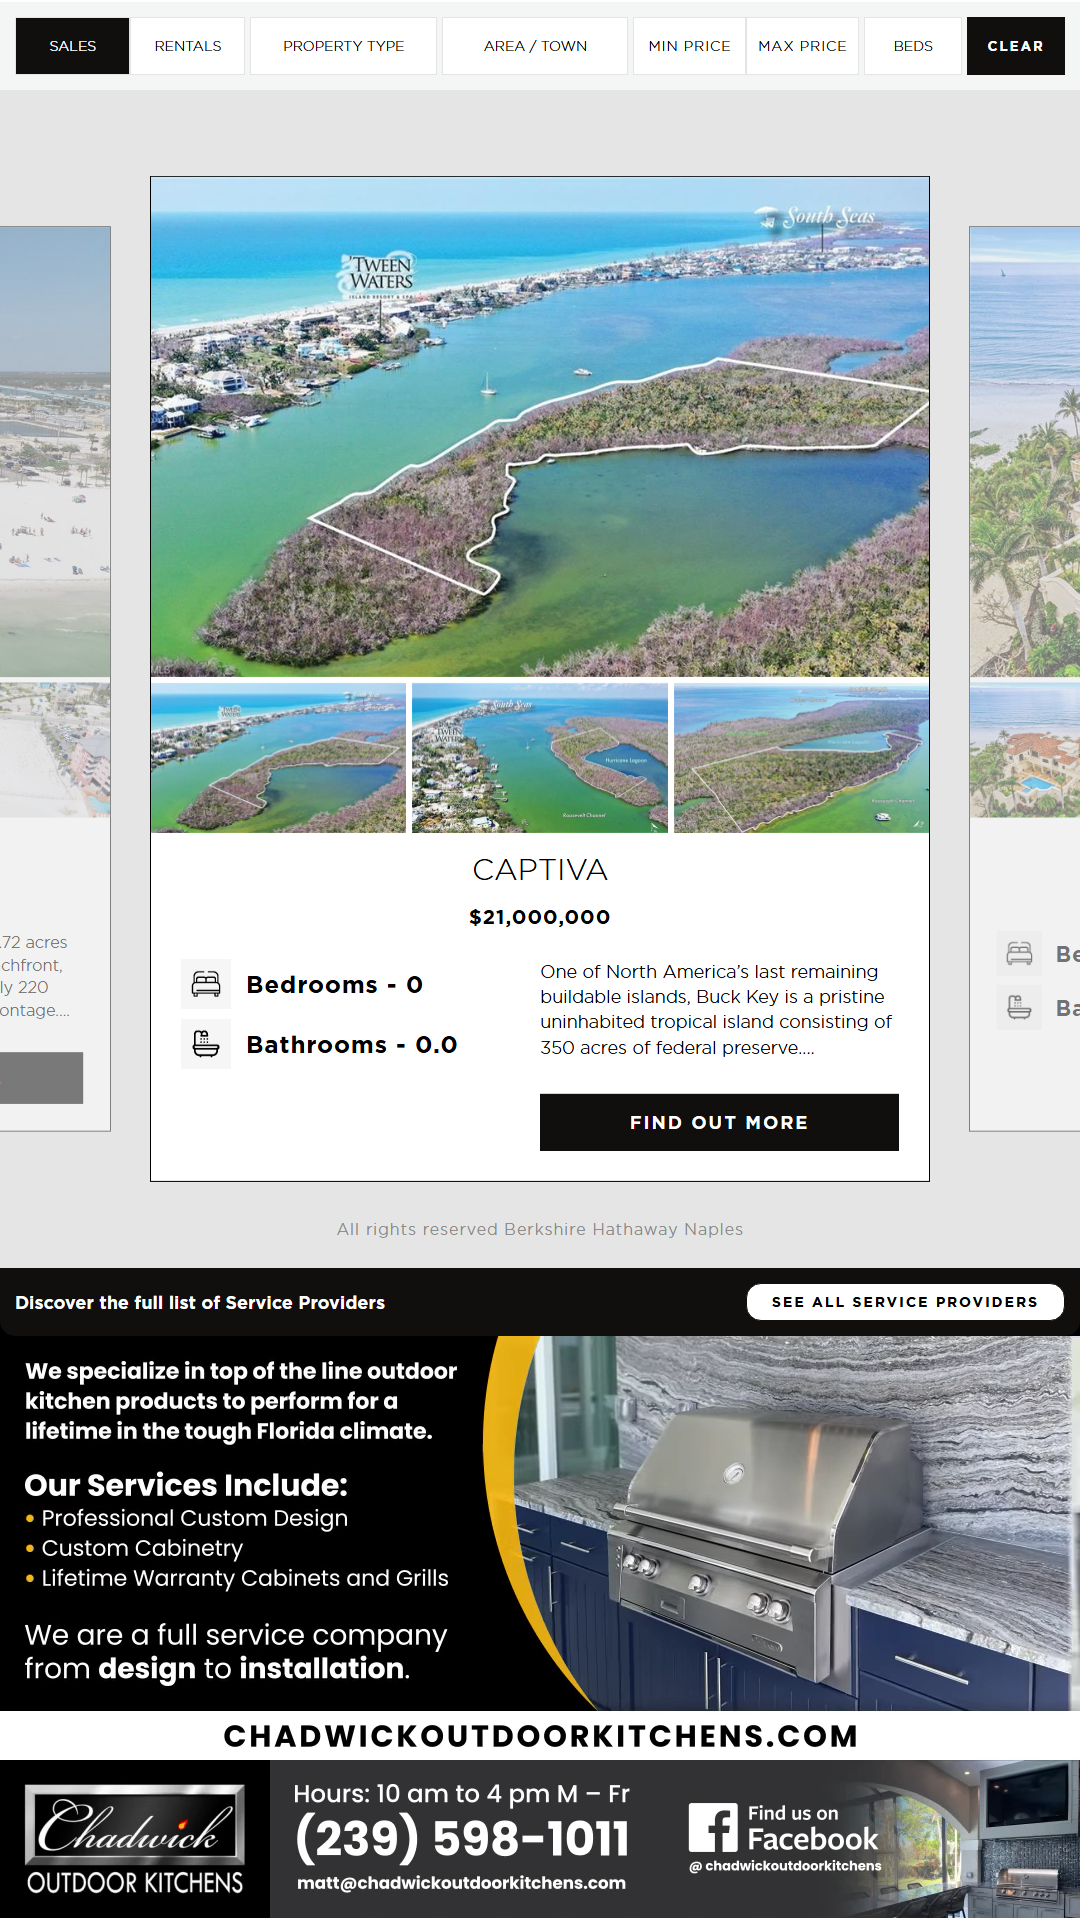1080x1920 pixels.
Task: Click the chadwickoutdoorkitchens.com website banner text
Action: pyautogui.click(x=540, y=1736)
